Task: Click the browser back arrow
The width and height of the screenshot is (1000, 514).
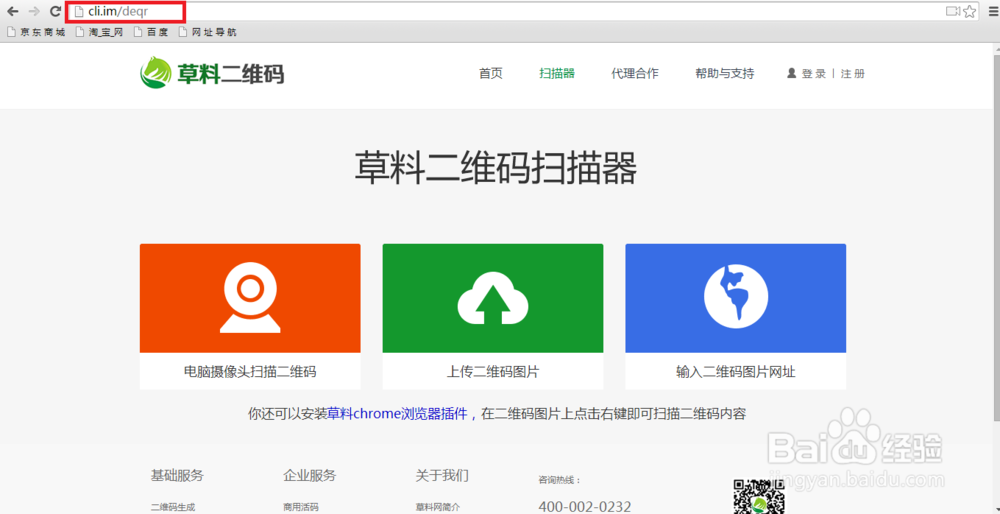Action: point(12,11)
